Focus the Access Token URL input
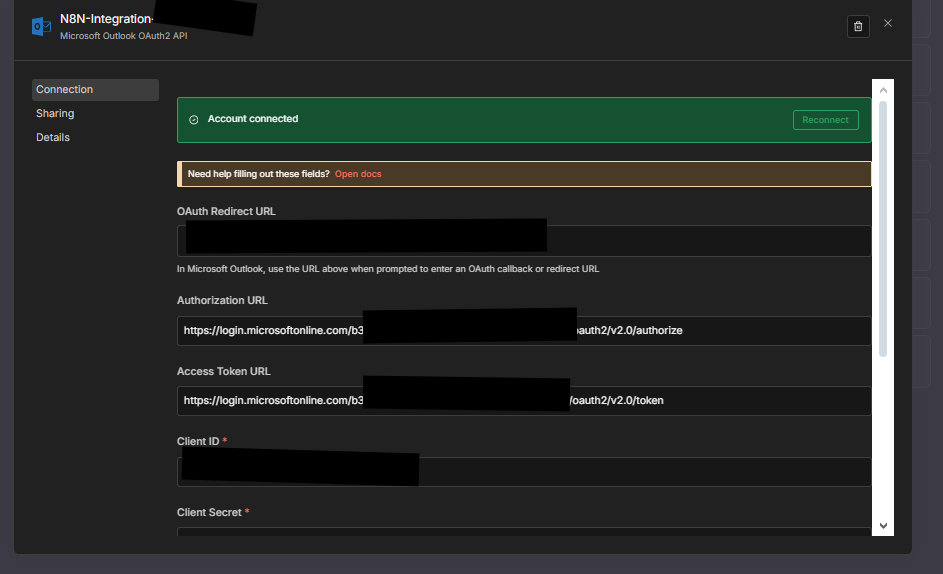The image size is (943, 574). 524,401
